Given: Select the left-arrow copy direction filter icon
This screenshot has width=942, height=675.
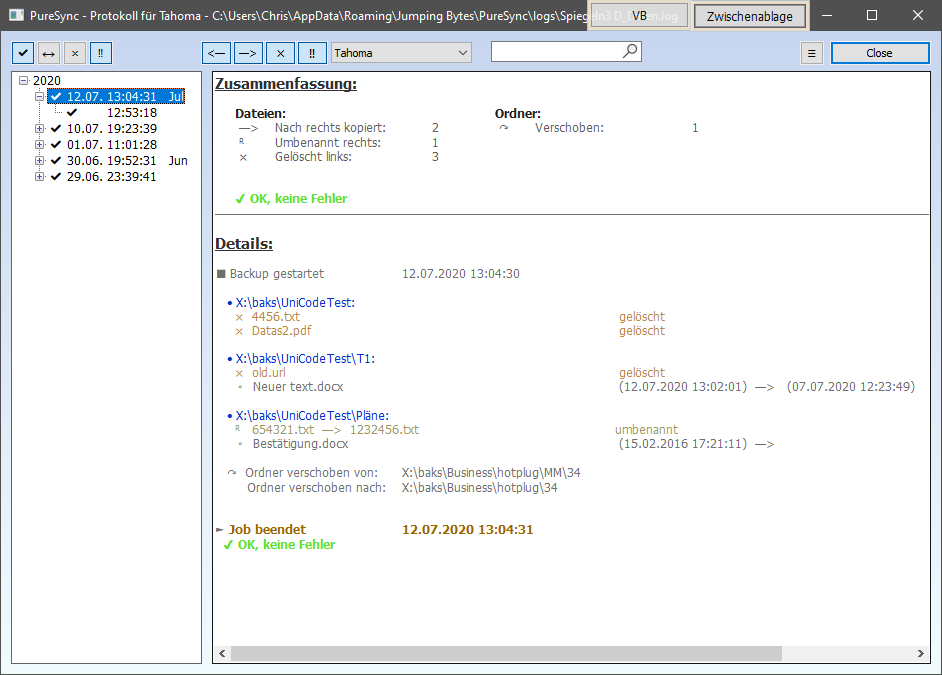Looking at the screenshot, I should pyautogui.click(x=216, y=52).
